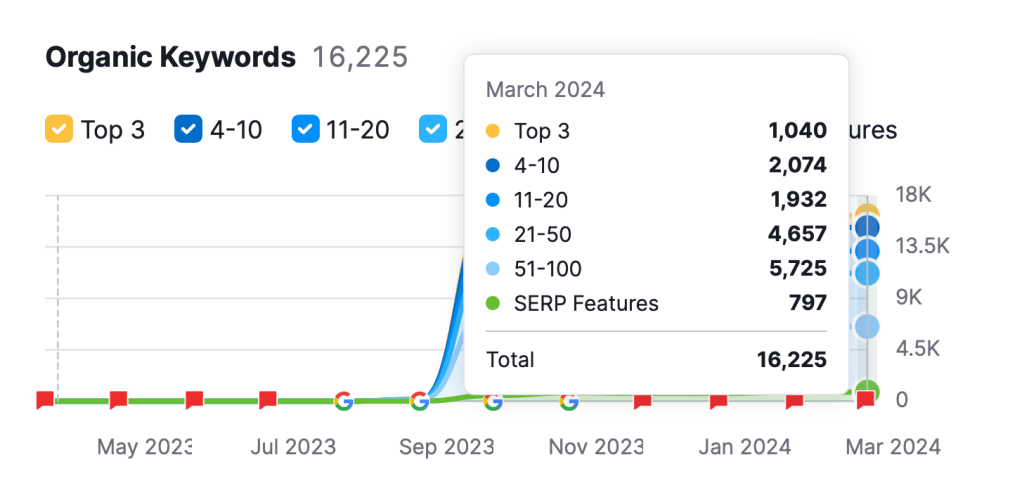Click the green SERP Features data point
1022x481 pixels.
(x=867, y=391)
